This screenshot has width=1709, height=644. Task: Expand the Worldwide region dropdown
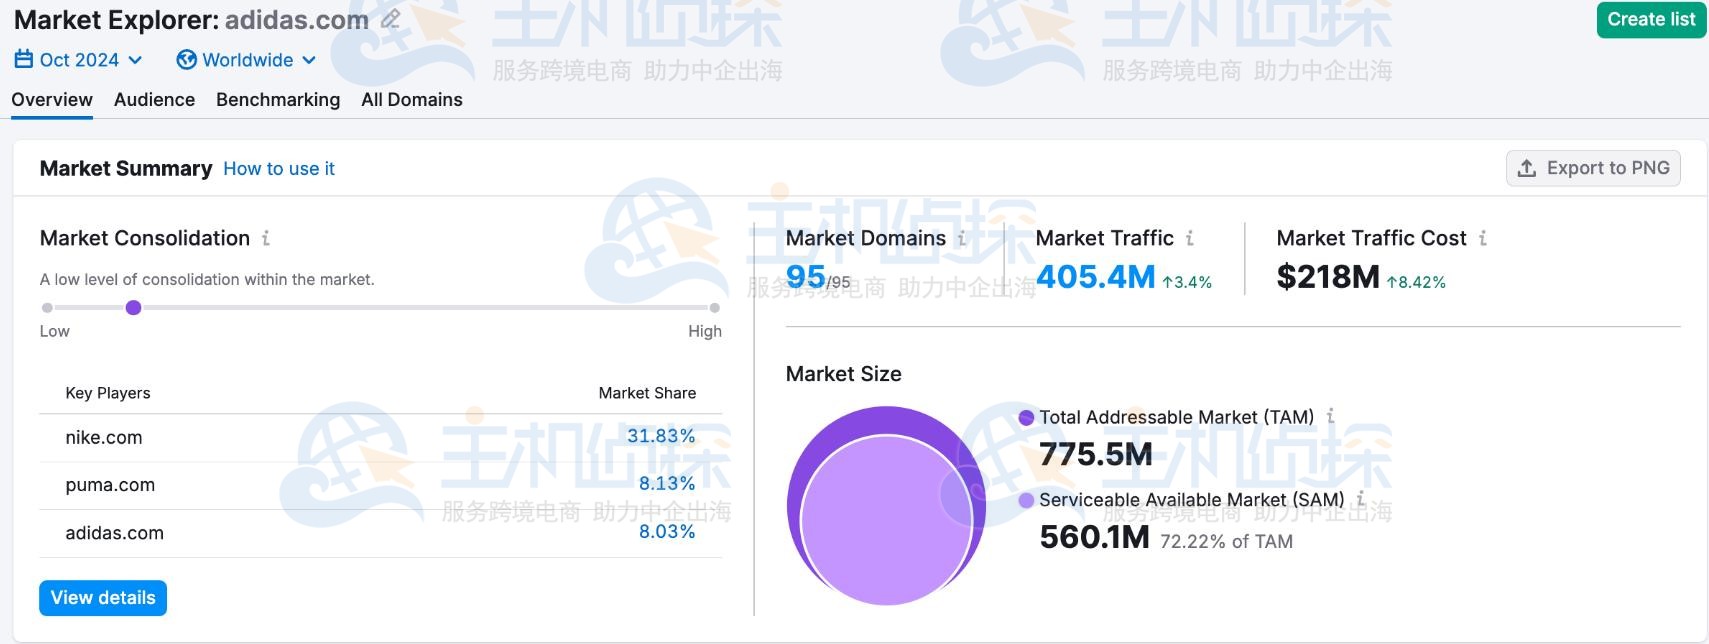click(x=309, y=60)
